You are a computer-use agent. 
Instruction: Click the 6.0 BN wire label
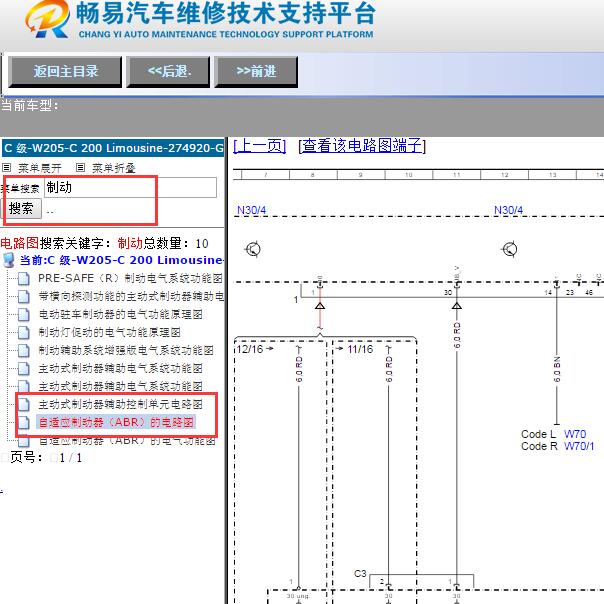pyautogui.click(x=557, y=369)
